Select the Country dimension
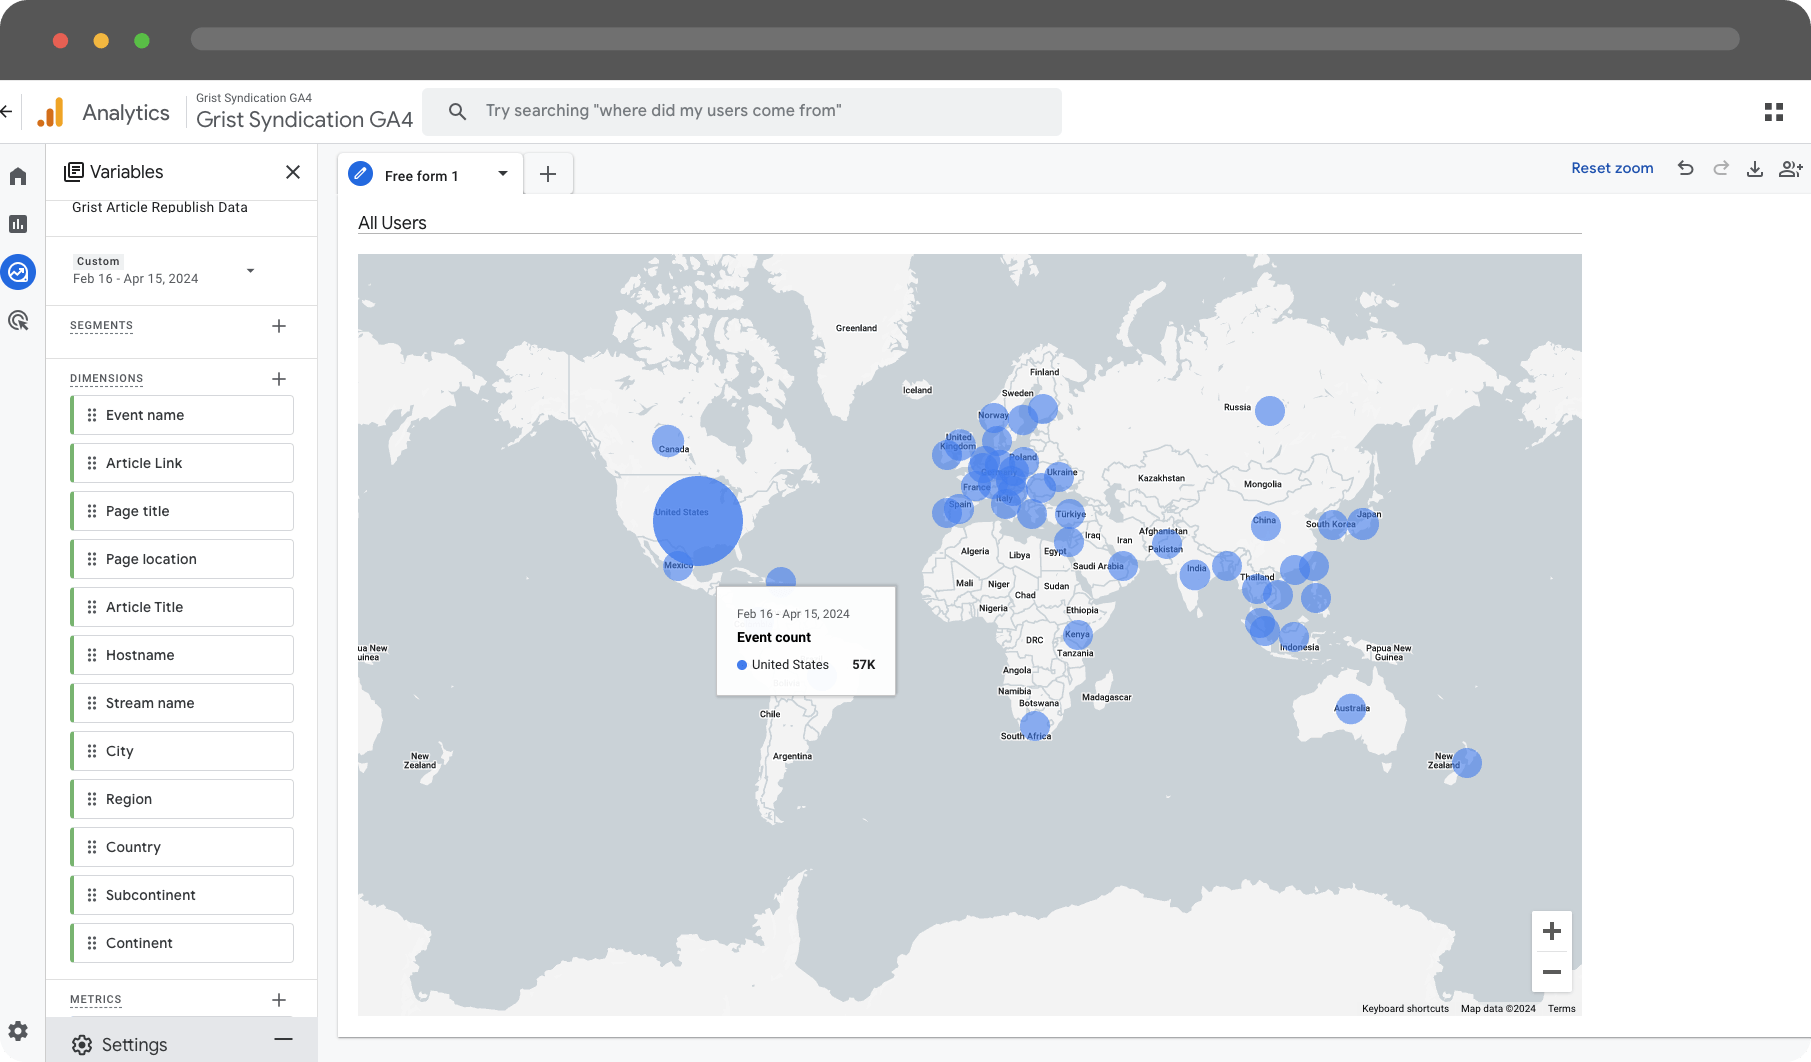The width and height of the screenshot is (1811, 1062). [x=182, y=847]
